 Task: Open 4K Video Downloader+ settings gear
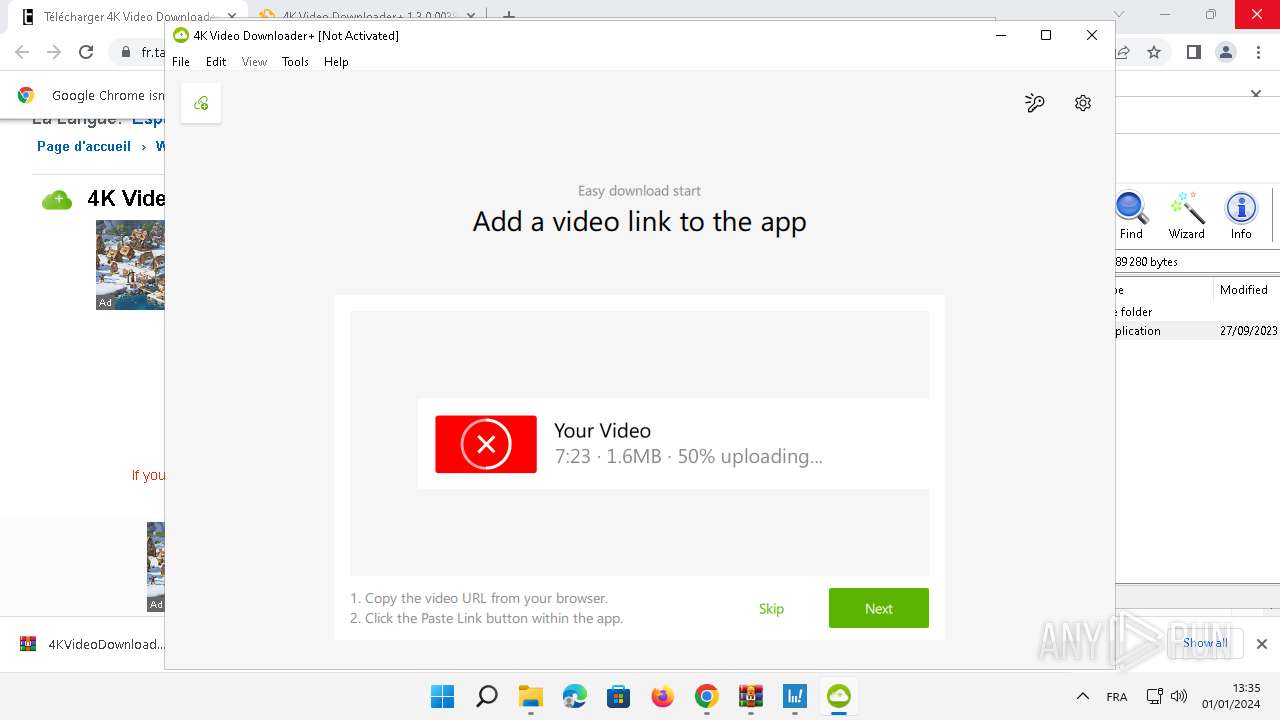click(x=1083, y=103)
